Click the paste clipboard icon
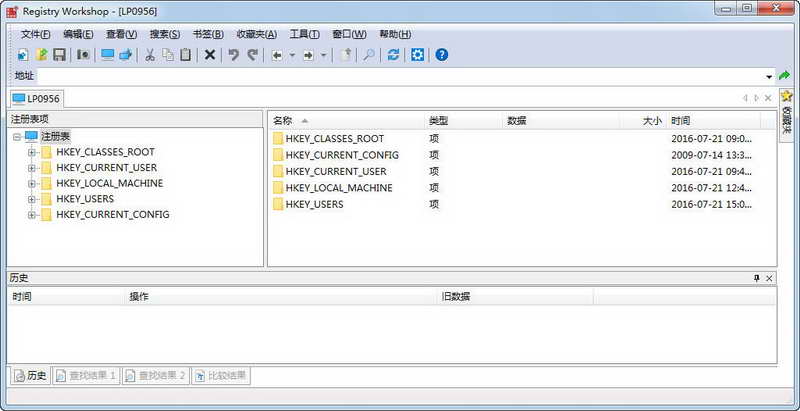The image size is (800, 411). coord(186,55)
